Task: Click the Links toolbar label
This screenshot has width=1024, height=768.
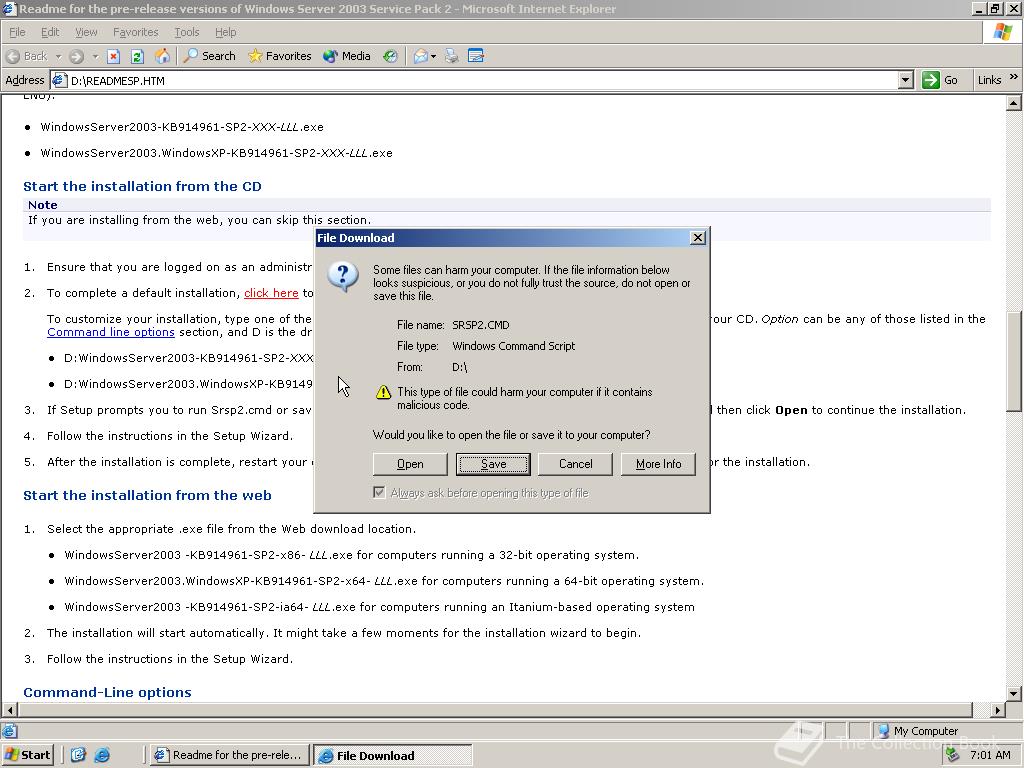Action: click(989, 80)
